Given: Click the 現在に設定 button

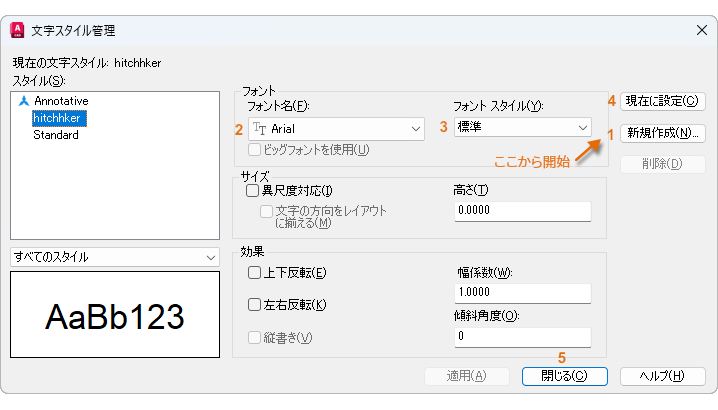Looking at the screenshot, I should coord(664,101).
